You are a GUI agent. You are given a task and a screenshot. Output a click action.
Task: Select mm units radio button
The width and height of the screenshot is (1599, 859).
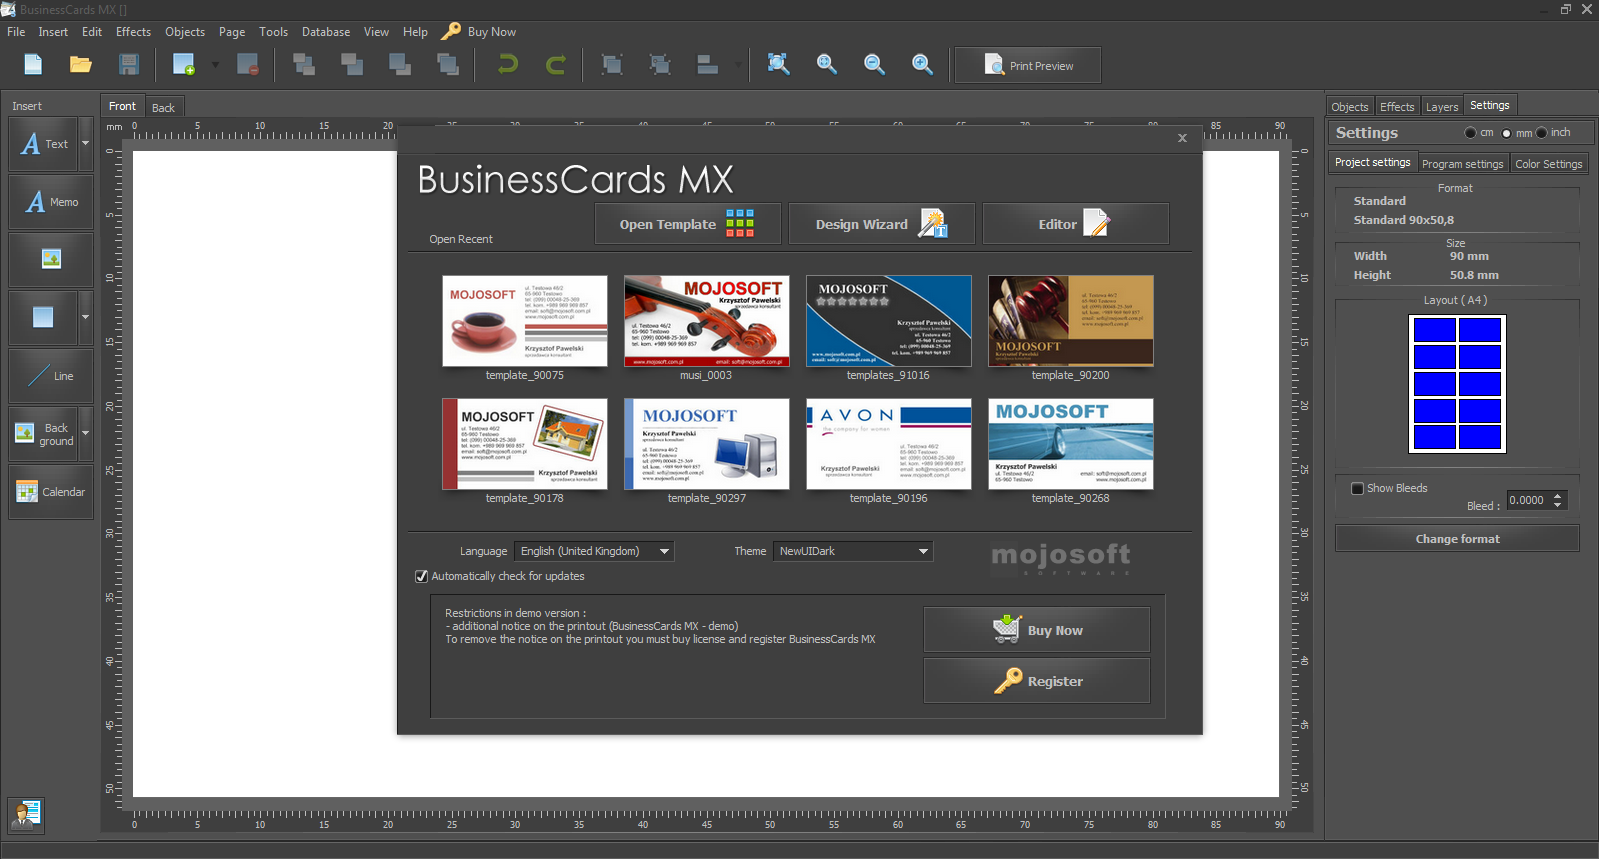(1506, 133)
